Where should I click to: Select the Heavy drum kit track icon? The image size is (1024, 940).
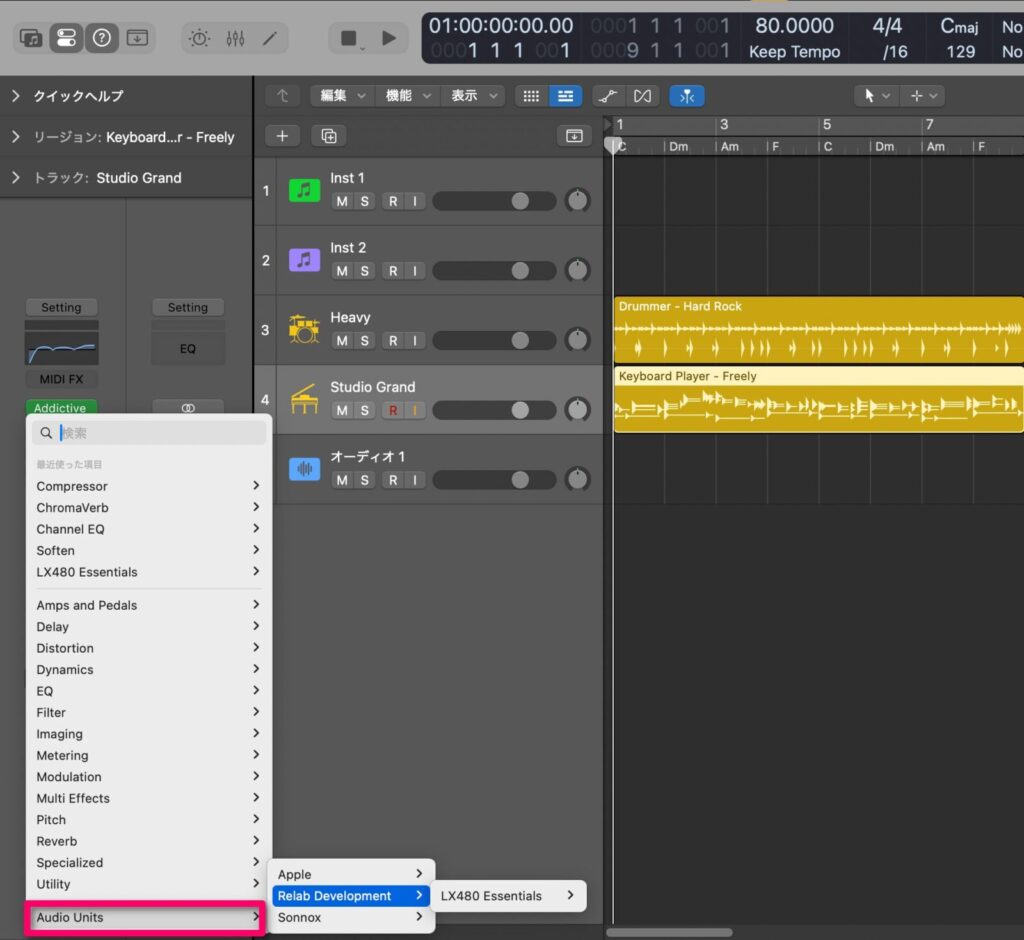click(304, 329)
